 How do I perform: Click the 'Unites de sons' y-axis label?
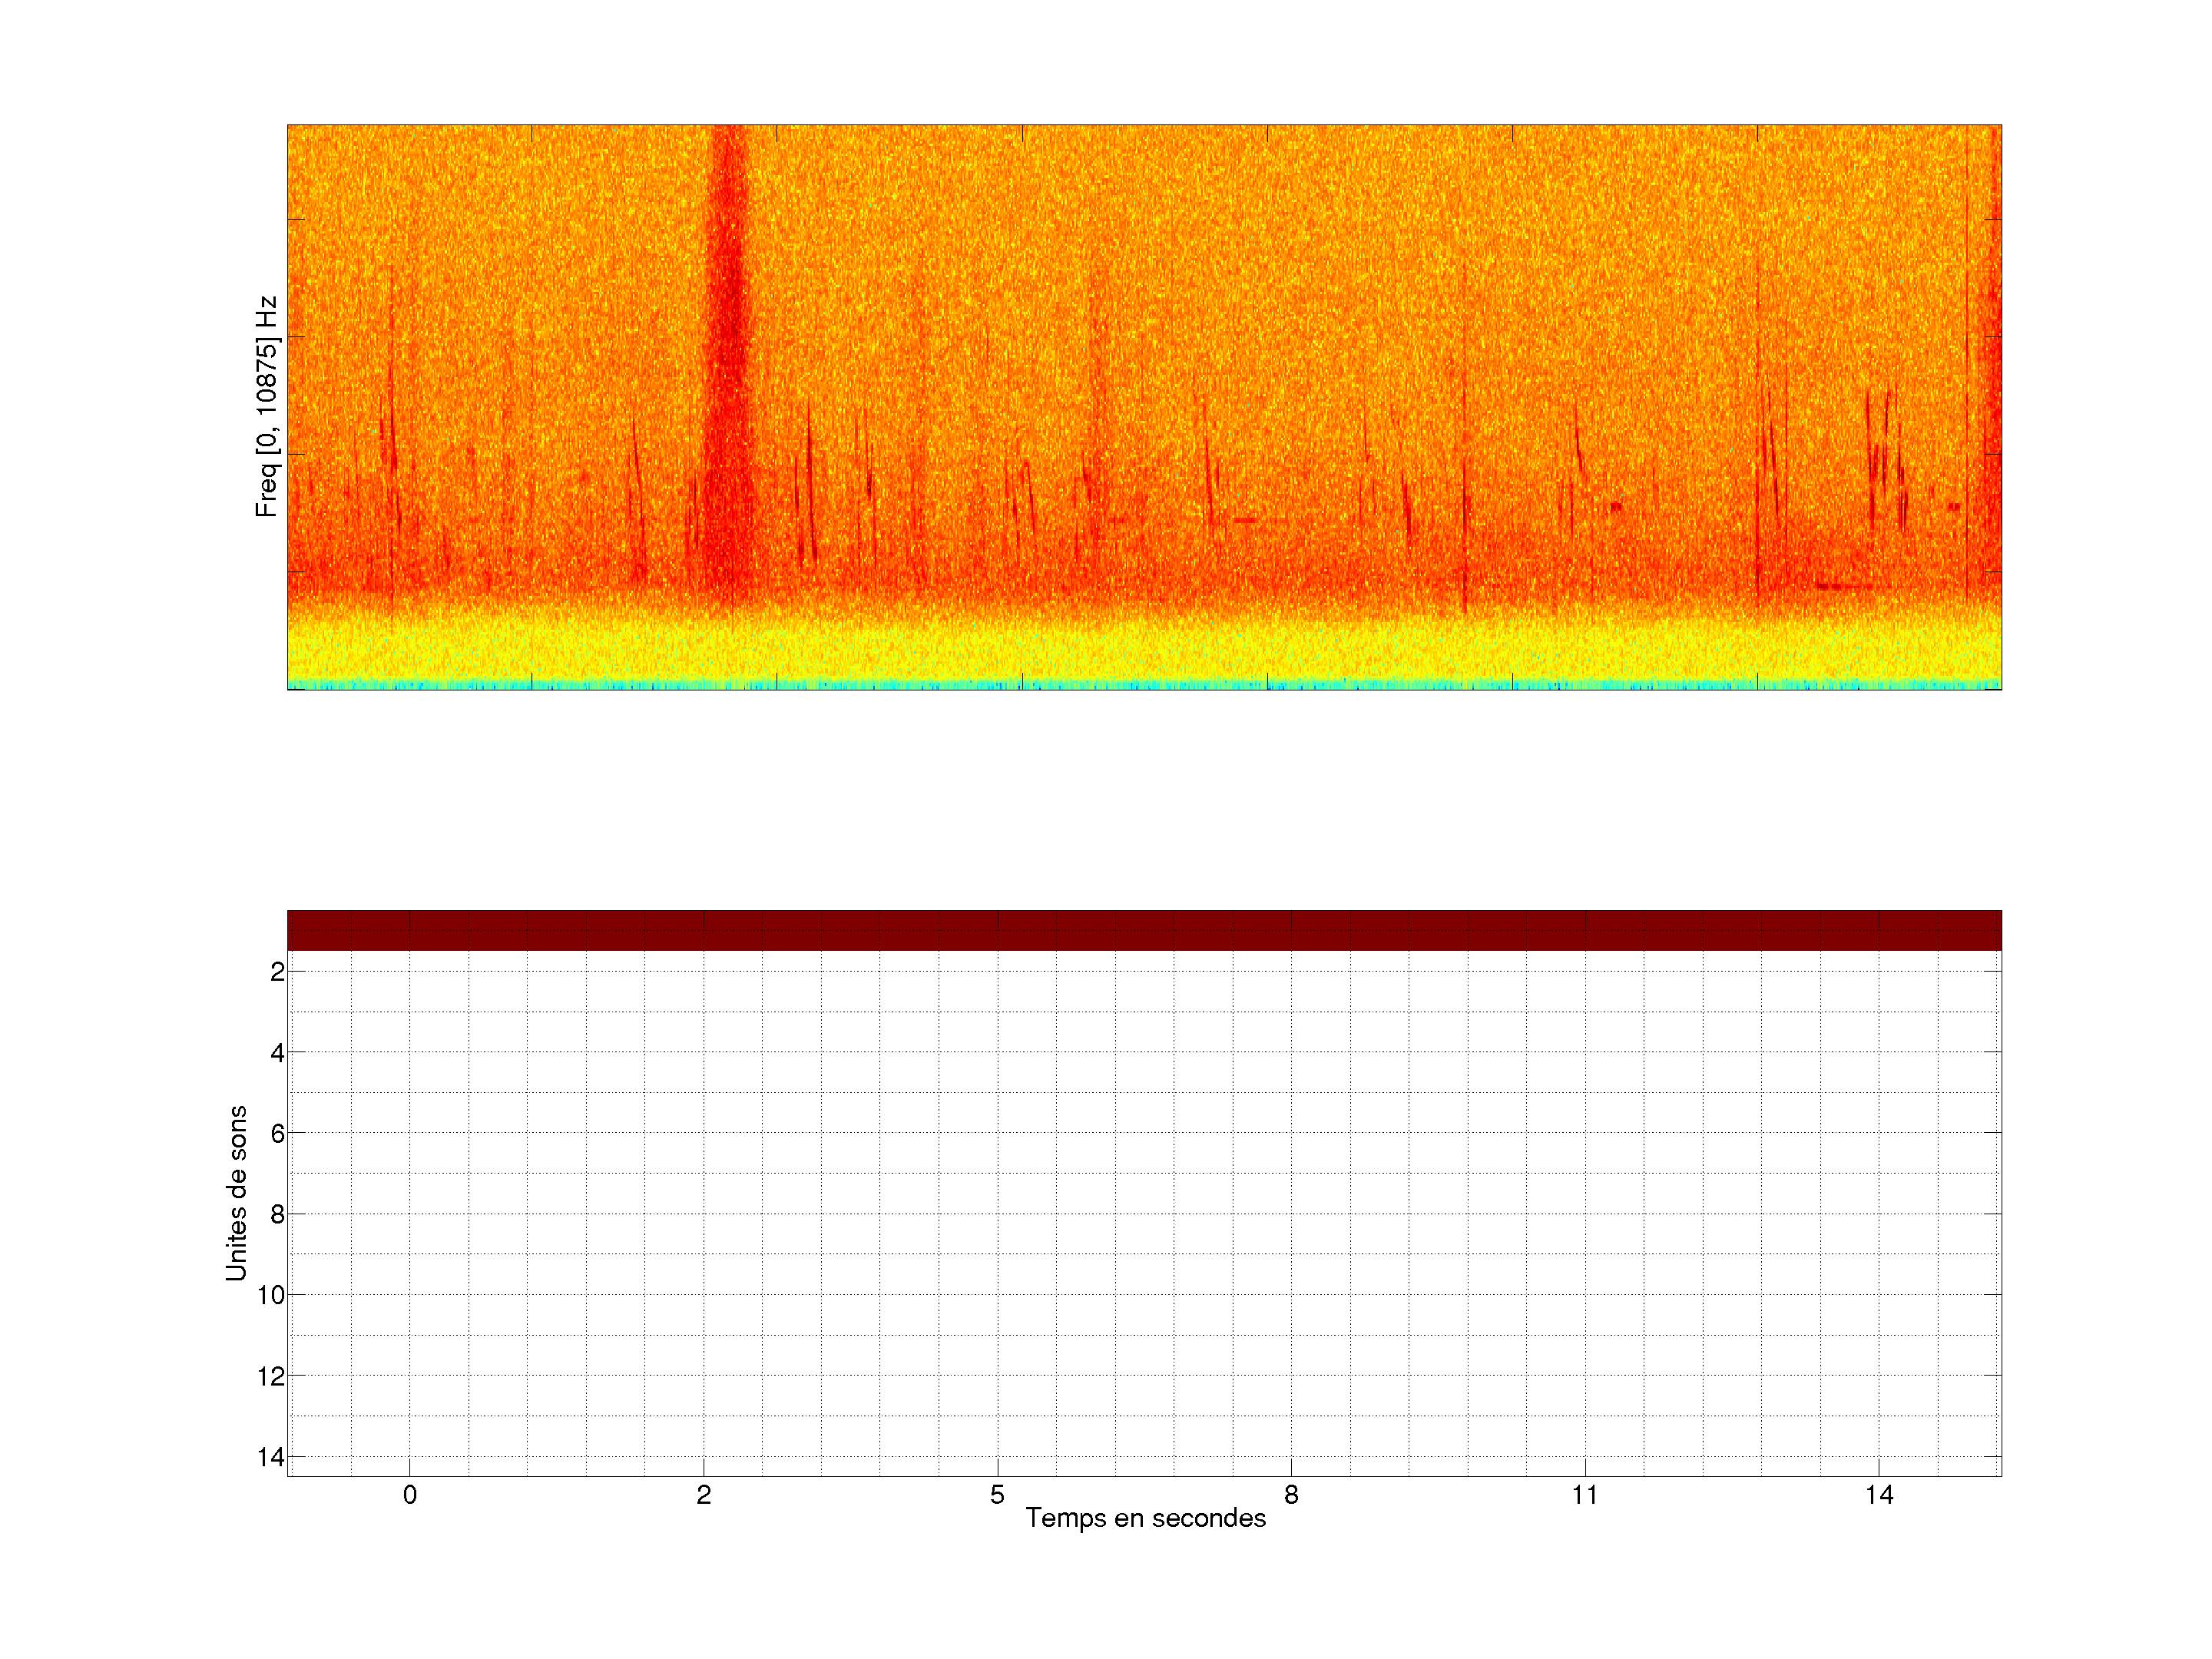(236, 1193)
